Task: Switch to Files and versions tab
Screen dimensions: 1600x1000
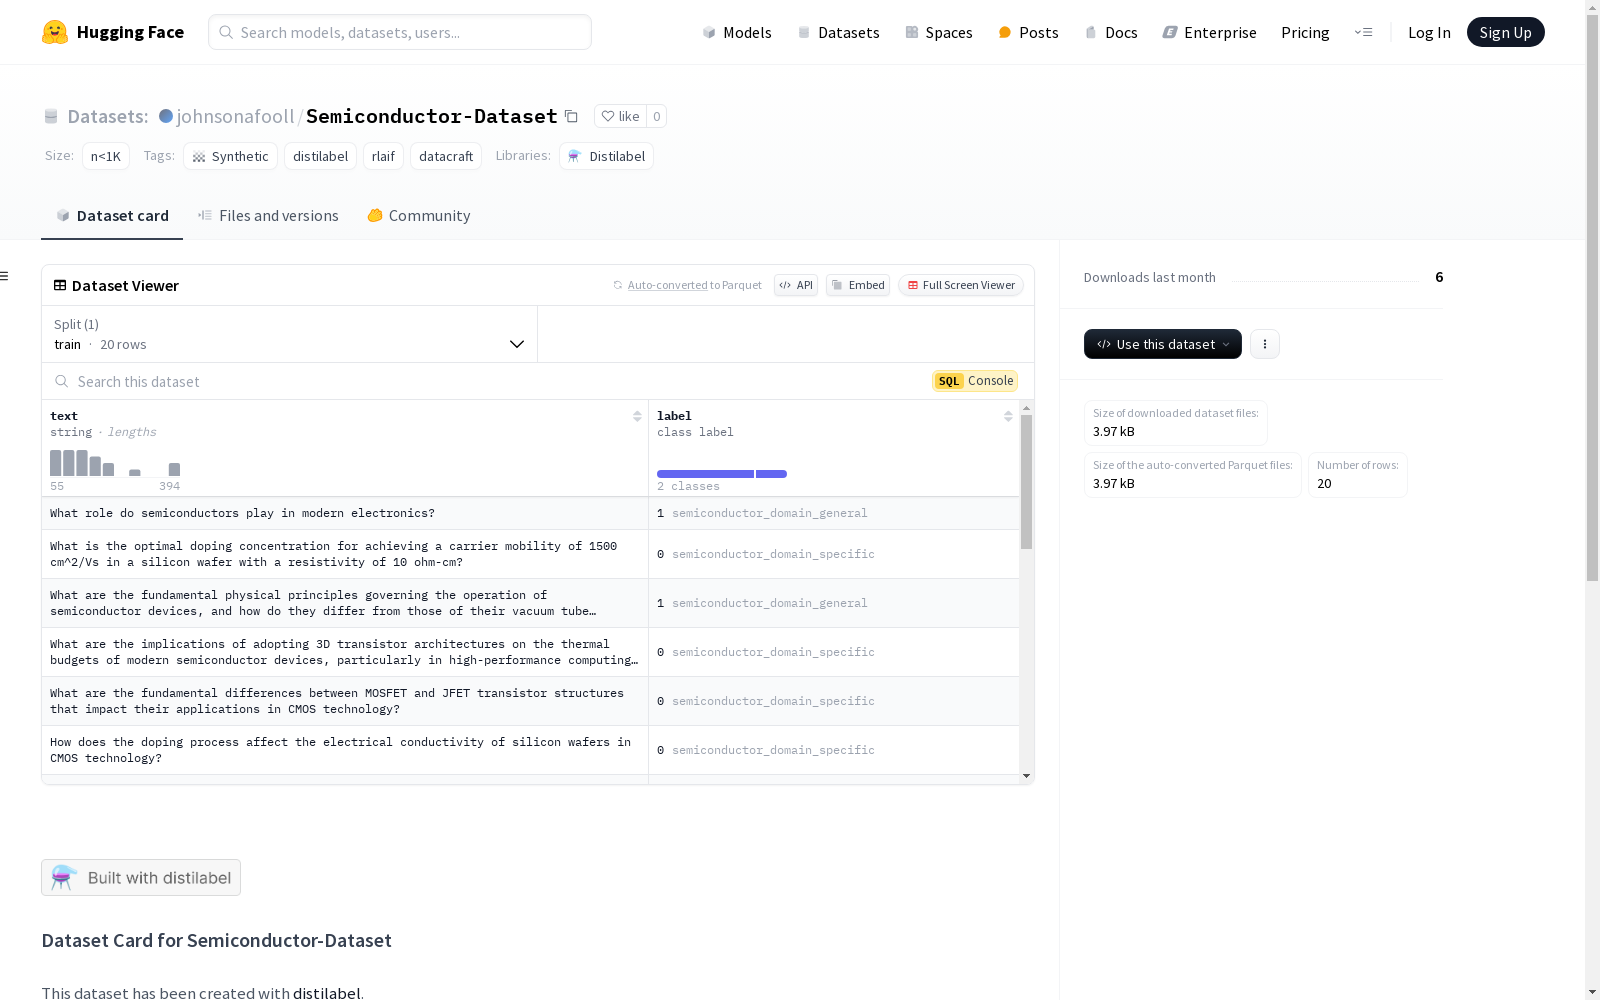Action: (268, 216)
